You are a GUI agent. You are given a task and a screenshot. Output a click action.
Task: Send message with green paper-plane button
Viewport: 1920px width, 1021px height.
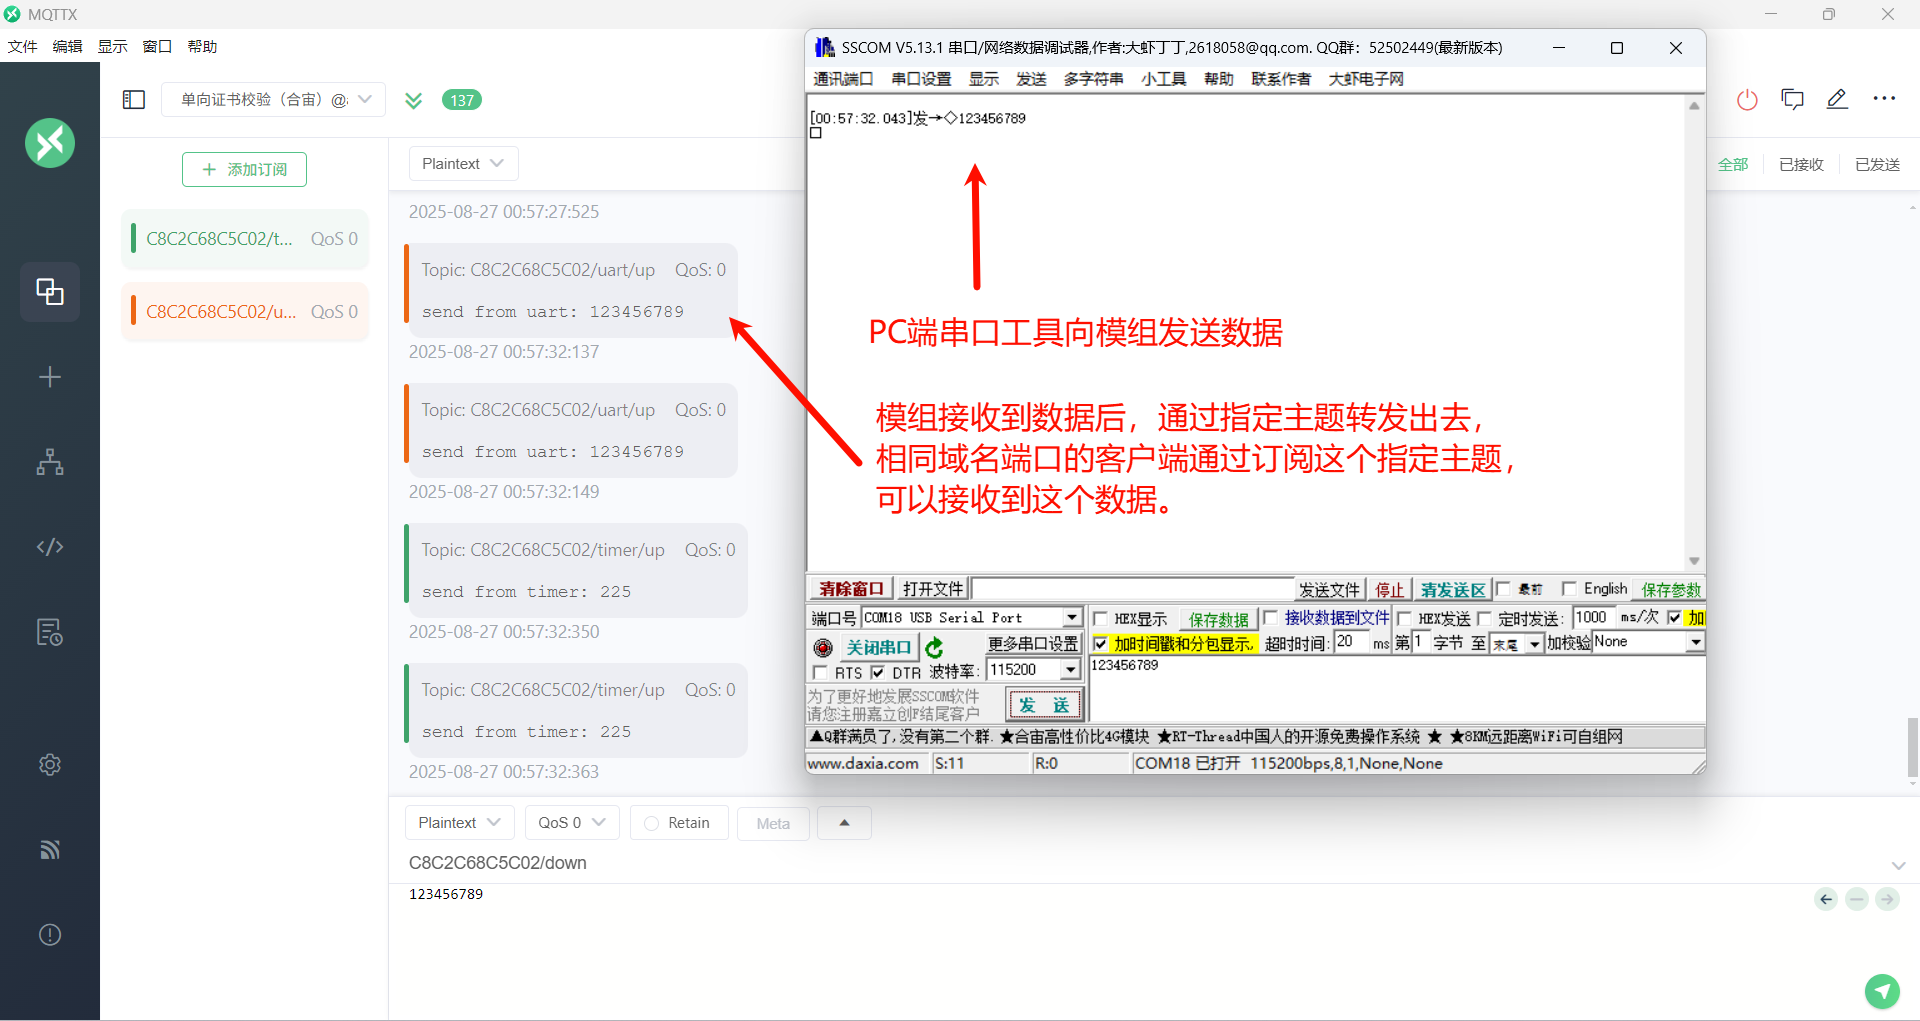point(1882,991)
